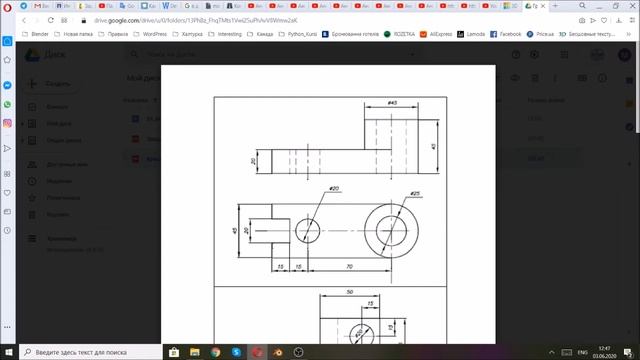Viewport: 640px width, 360px height.
Task: Switch to the Telegram tab
Action: point(24,6)
